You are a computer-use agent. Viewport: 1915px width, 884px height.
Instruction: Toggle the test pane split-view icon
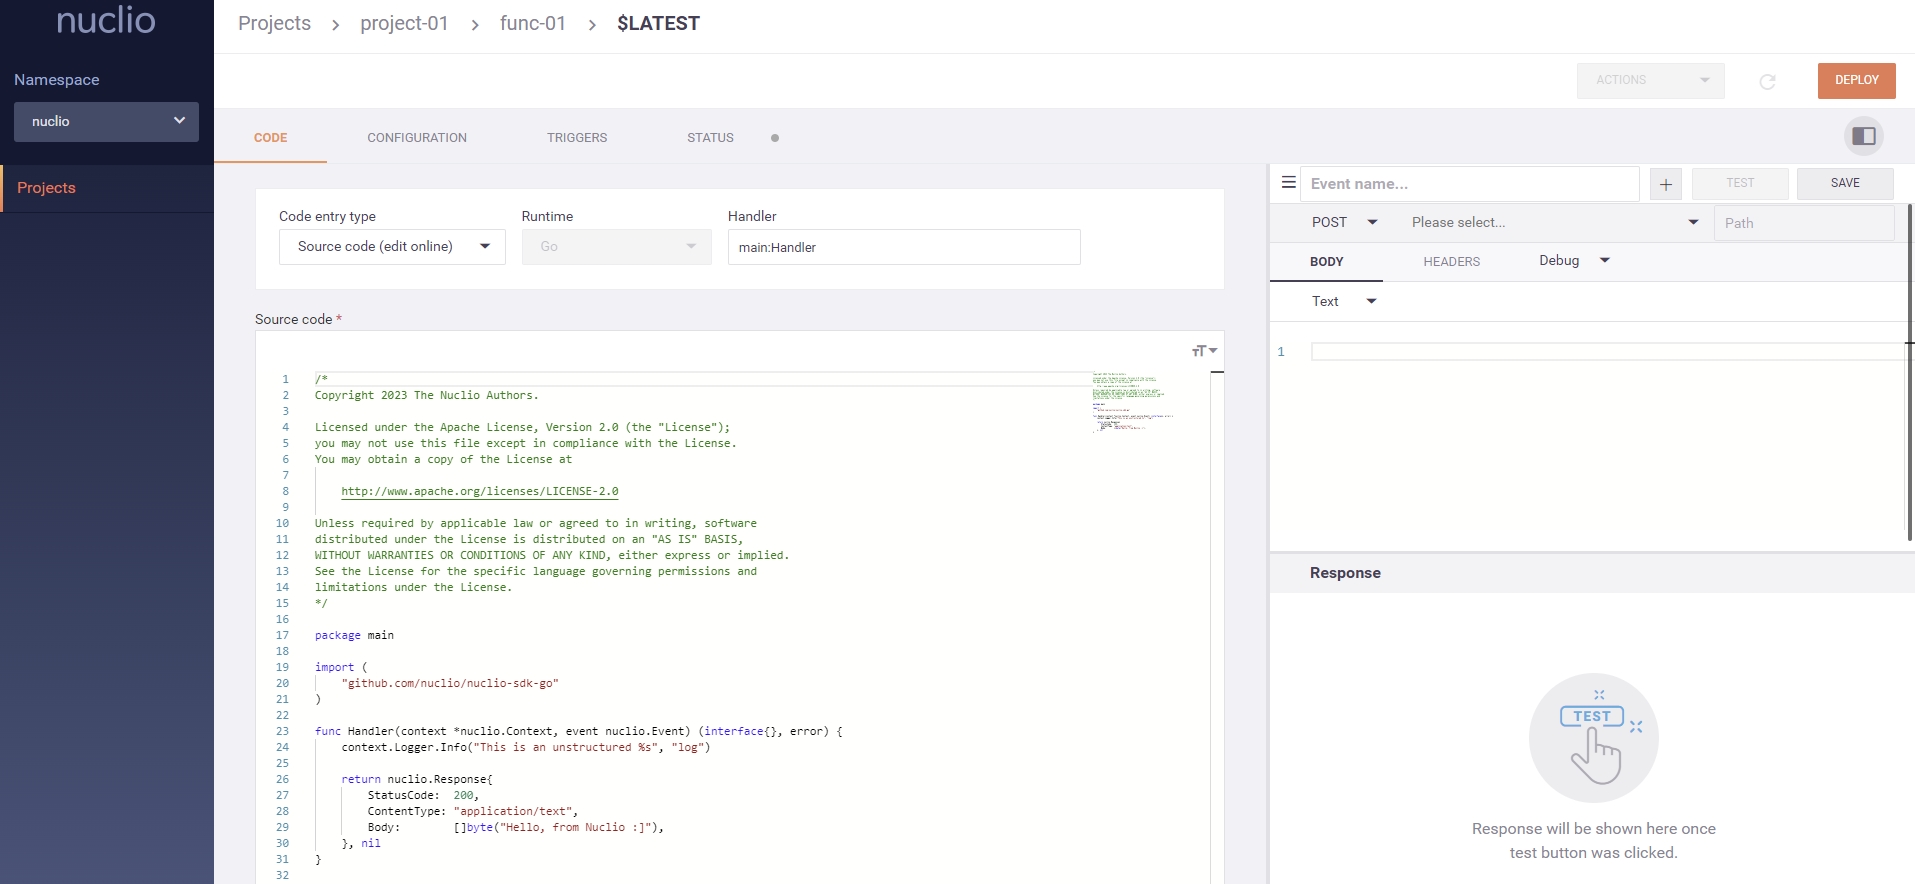pos(1863,136)
